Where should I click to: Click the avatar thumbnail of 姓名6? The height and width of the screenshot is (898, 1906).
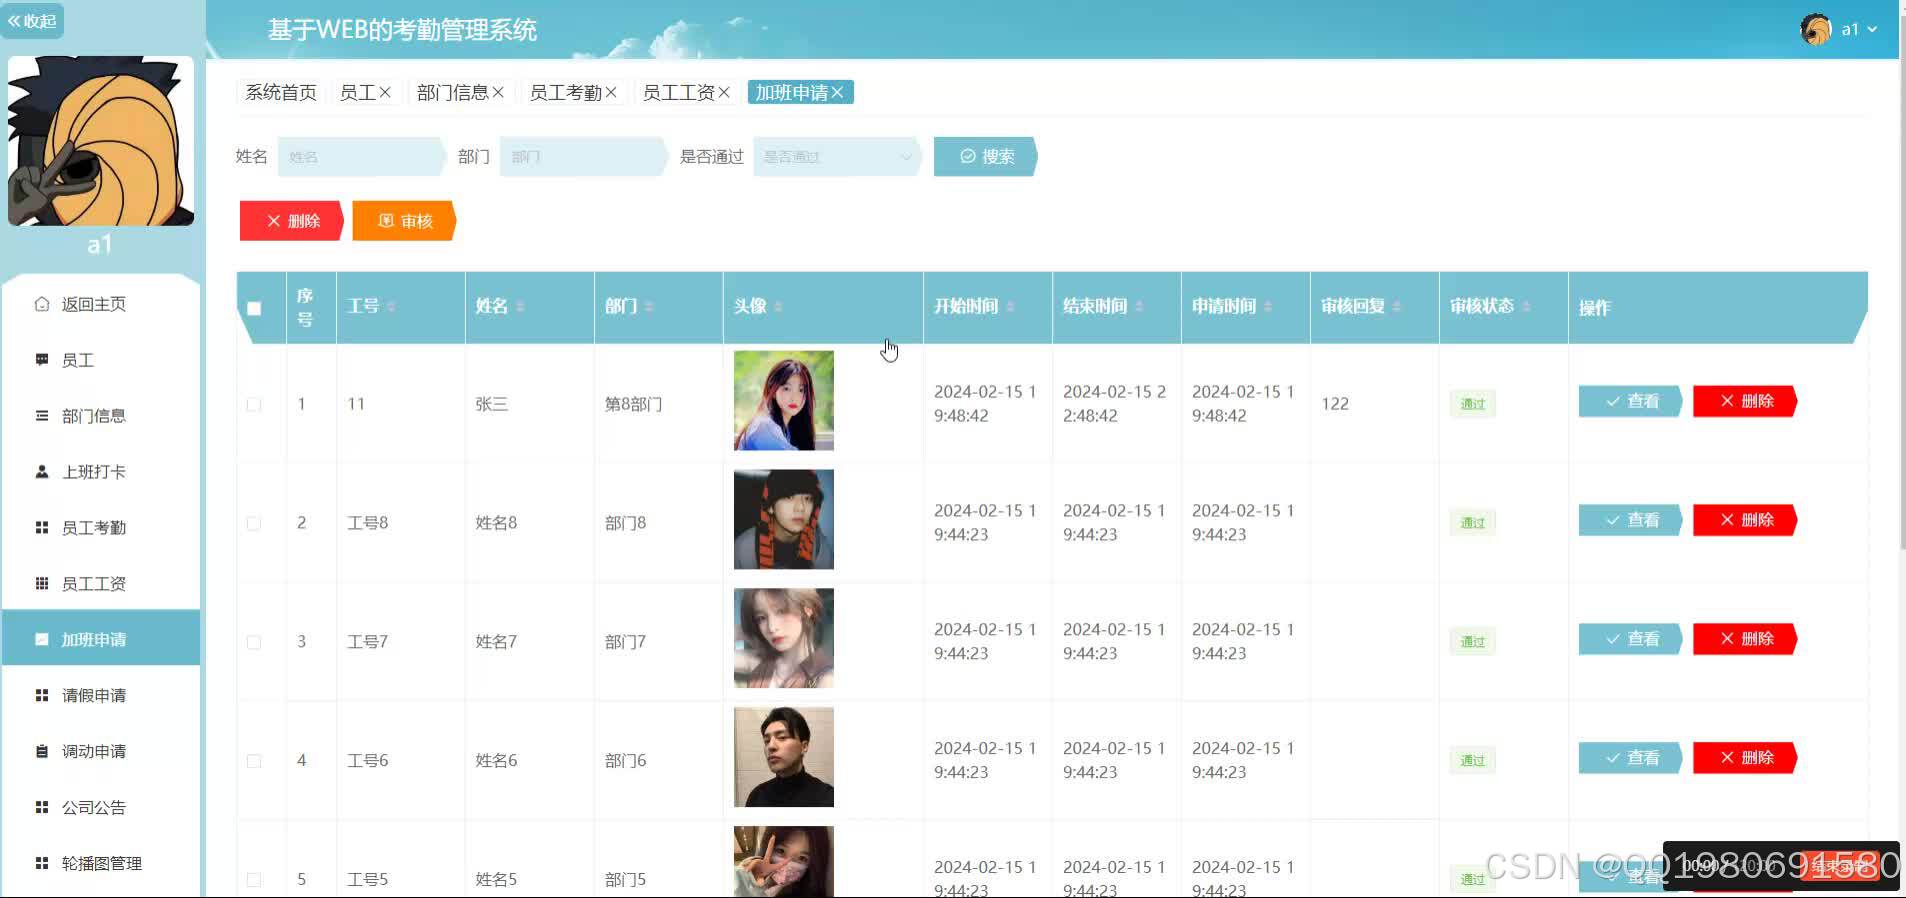click(784, 757)
